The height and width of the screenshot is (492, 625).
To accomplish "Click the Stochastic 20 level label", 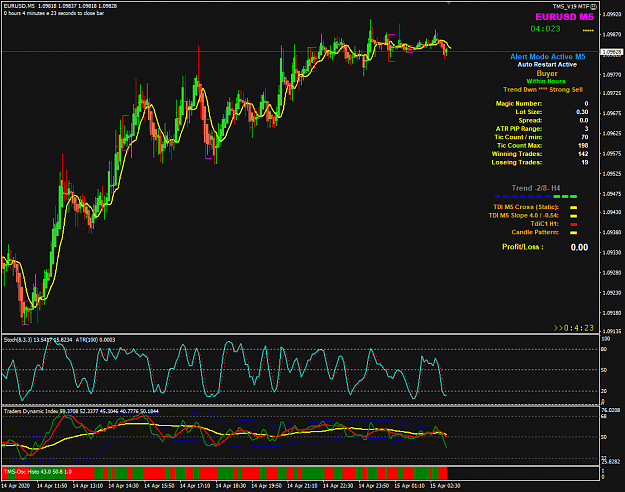I will pyautogui.click(x=604, y=391).
